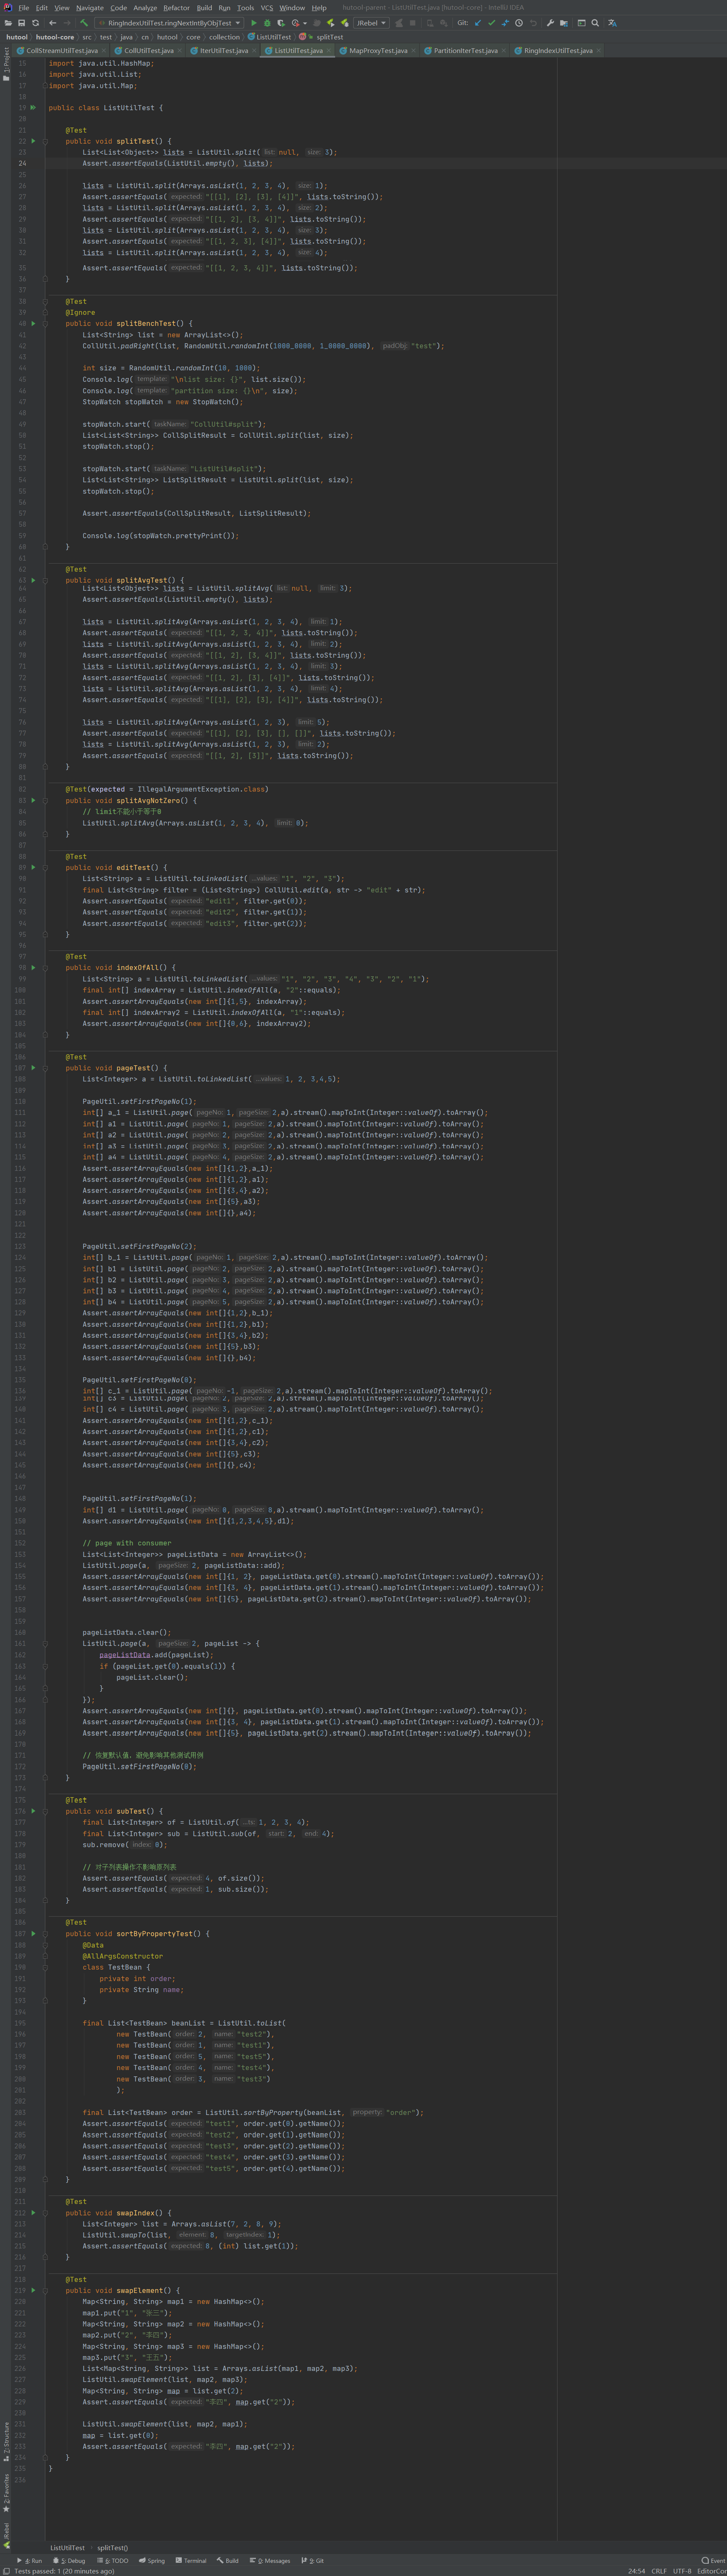Run swapElement via gutter run icon
727x2576 pixels.
32,2290
